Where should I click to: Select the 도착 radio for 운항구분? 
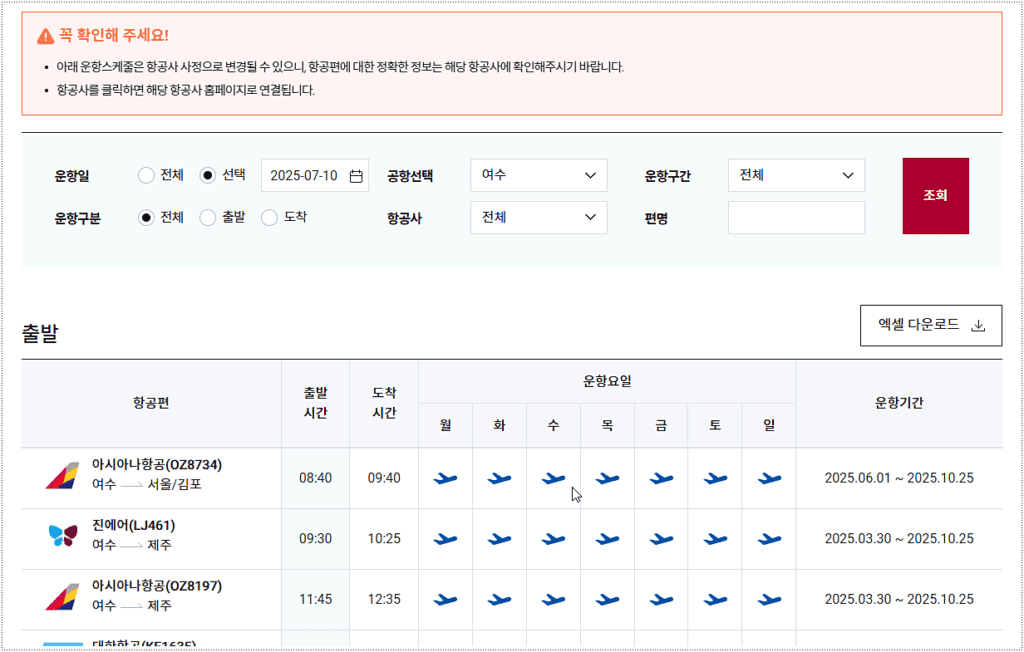click(x=269, y=218)
